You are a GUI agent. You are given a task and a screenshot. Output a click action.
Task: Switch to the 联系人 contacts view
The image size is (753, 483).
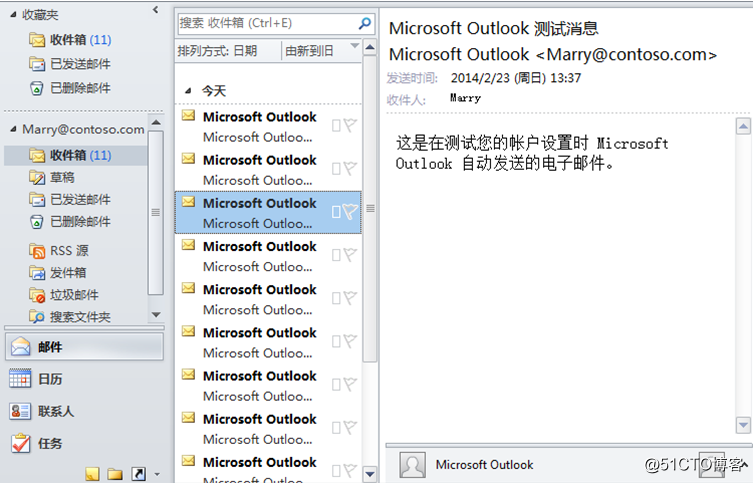pyautogui.click(x=84, y=411)
